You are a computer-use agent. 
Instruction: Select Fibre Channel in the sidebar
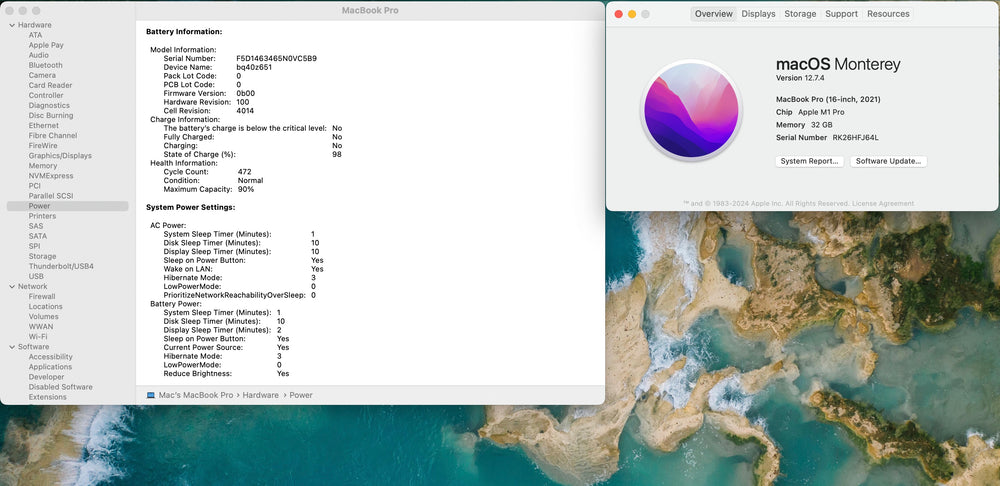point(53,136)
